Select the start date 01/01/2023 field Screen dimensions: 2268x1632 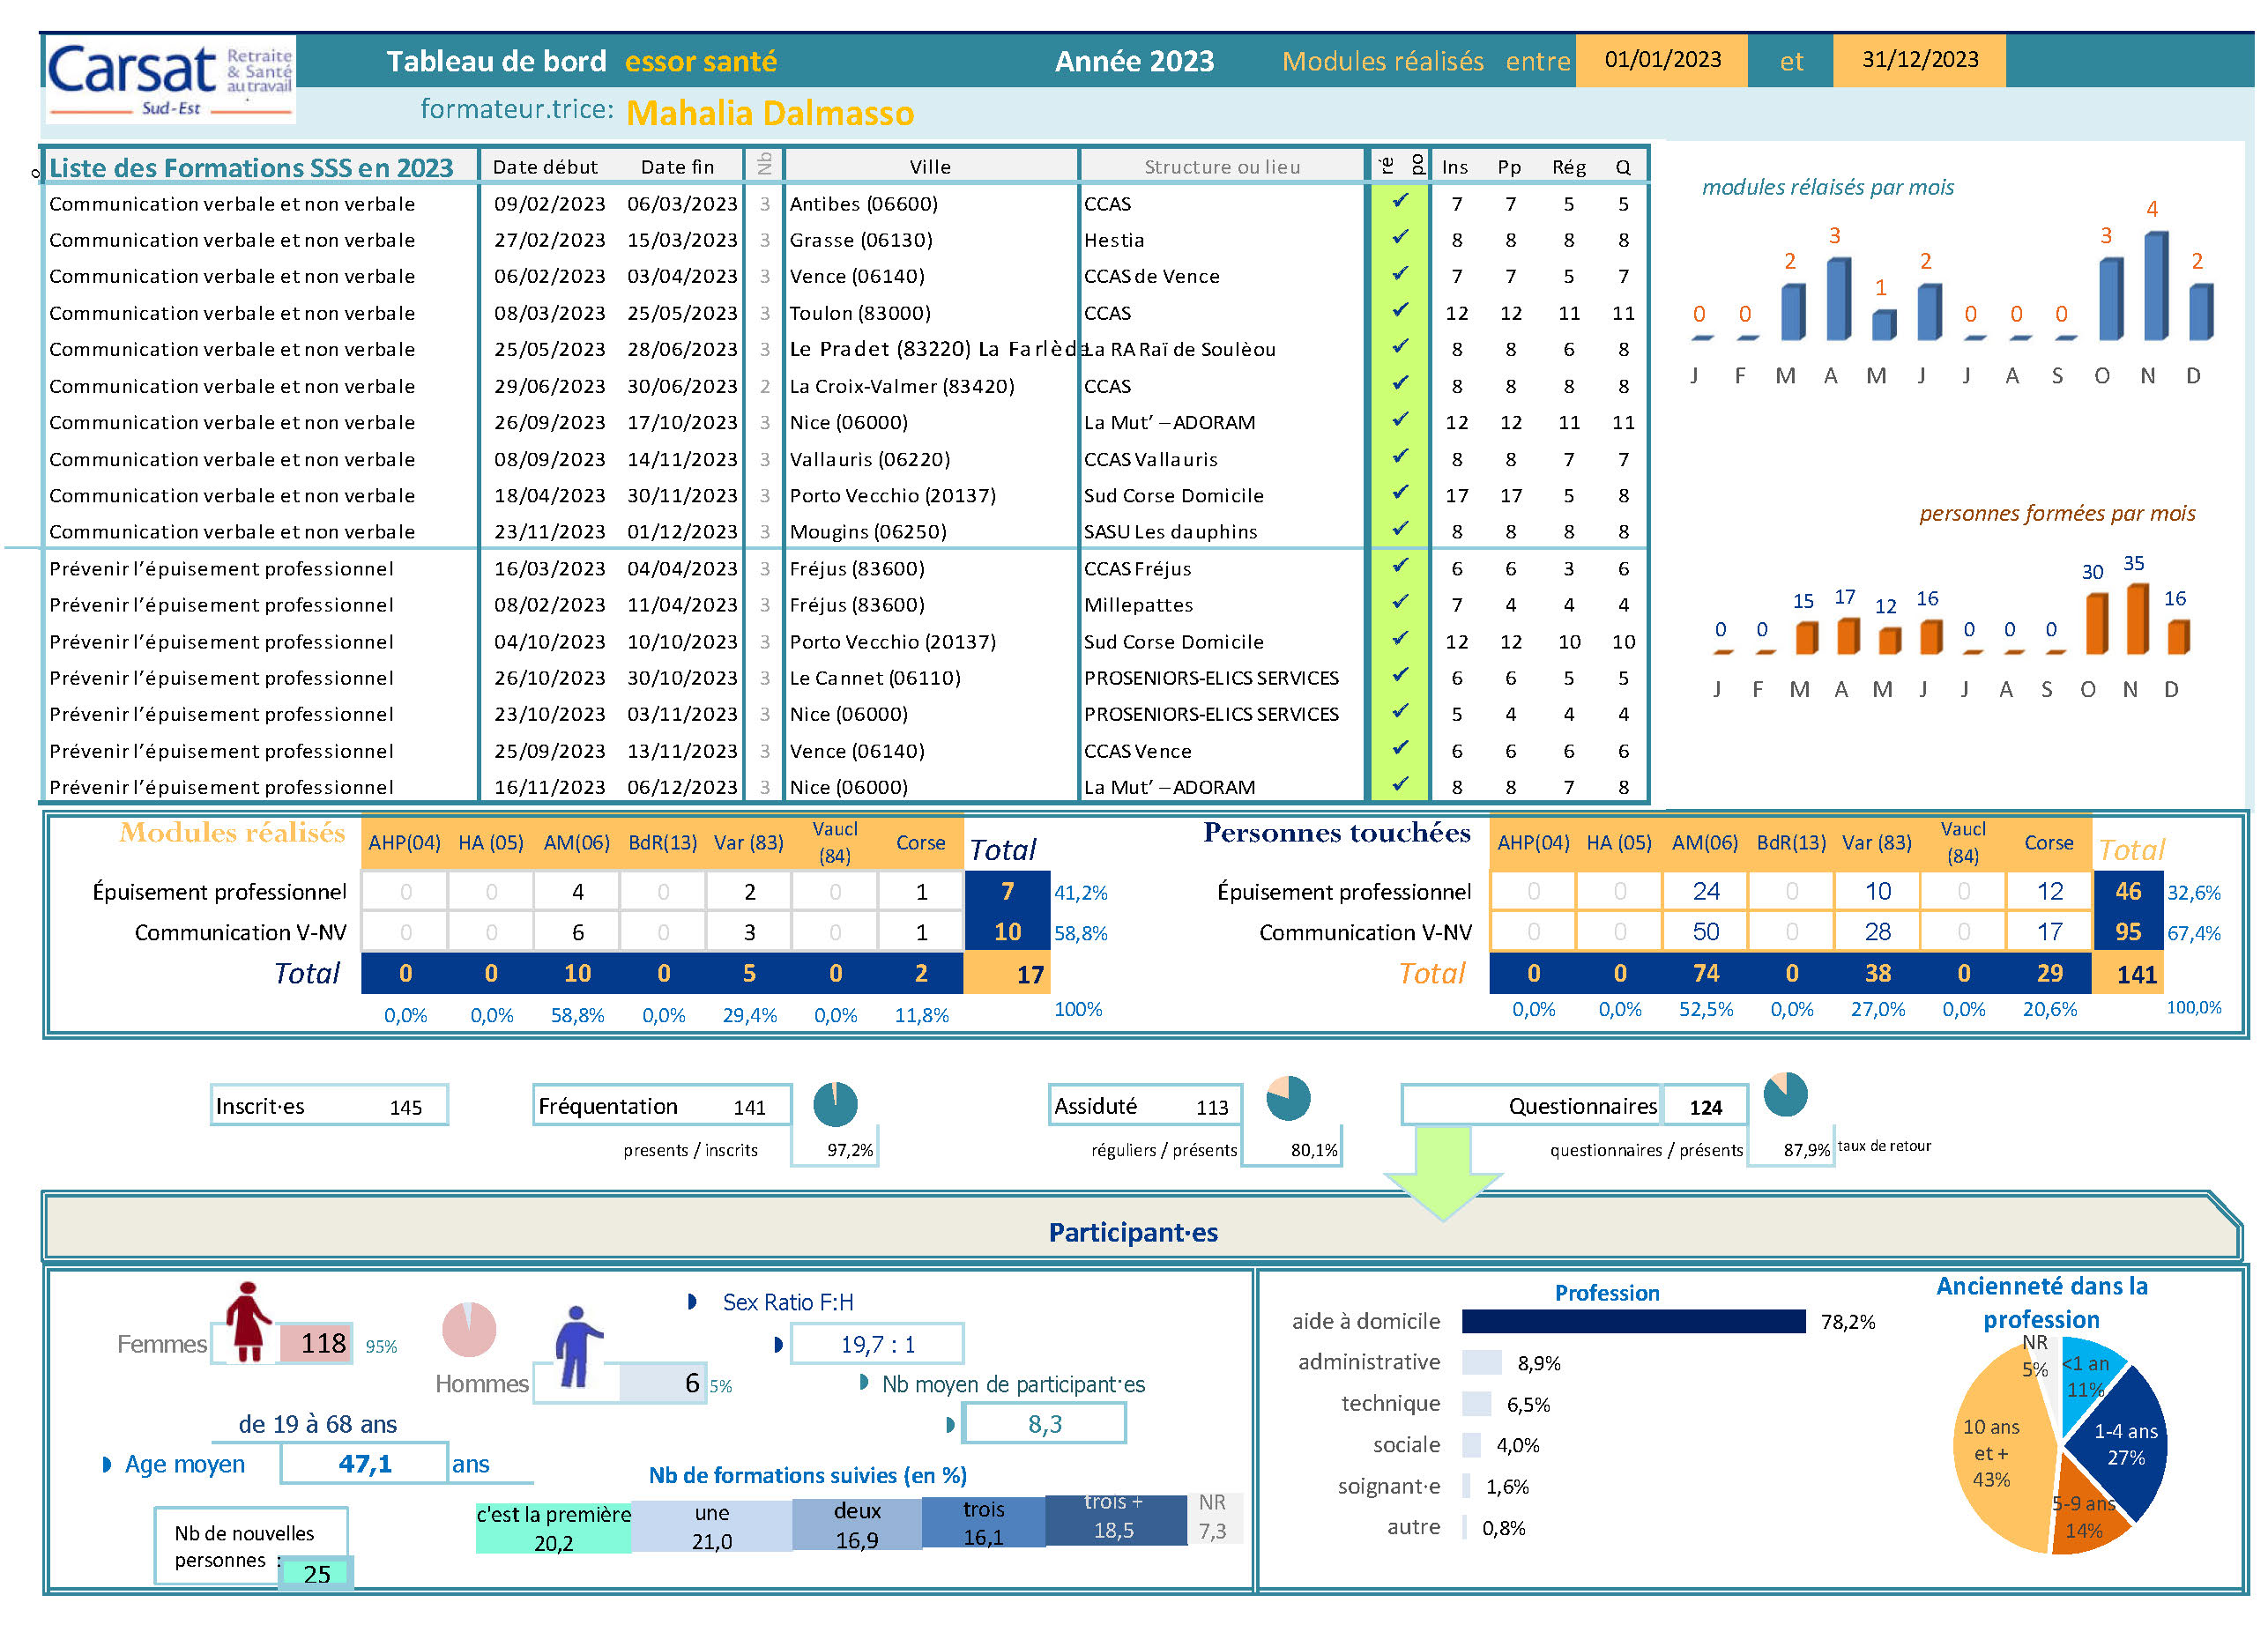[1662, 60]
